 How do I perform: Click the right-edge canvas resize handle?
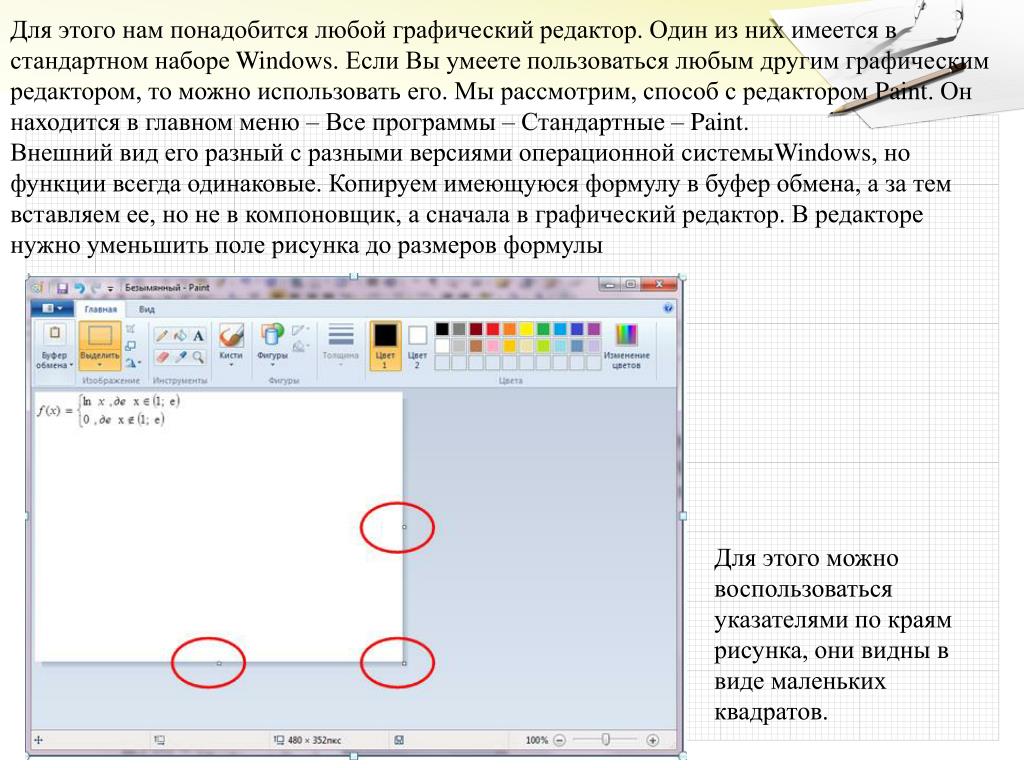coord(404,527)
